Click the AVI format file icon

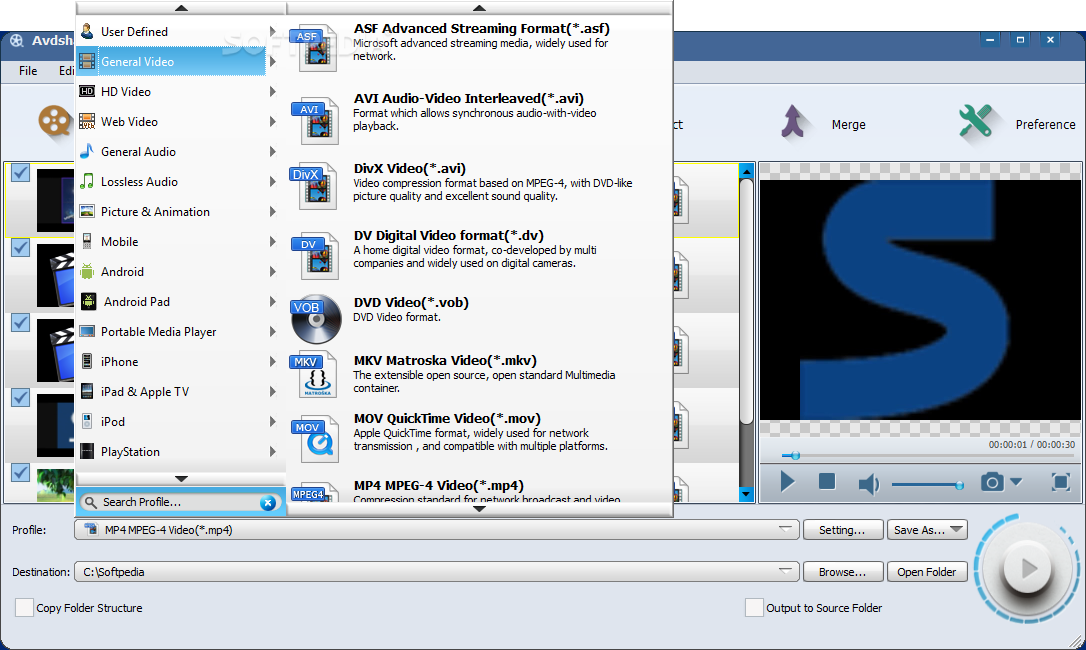coord(316,121)
